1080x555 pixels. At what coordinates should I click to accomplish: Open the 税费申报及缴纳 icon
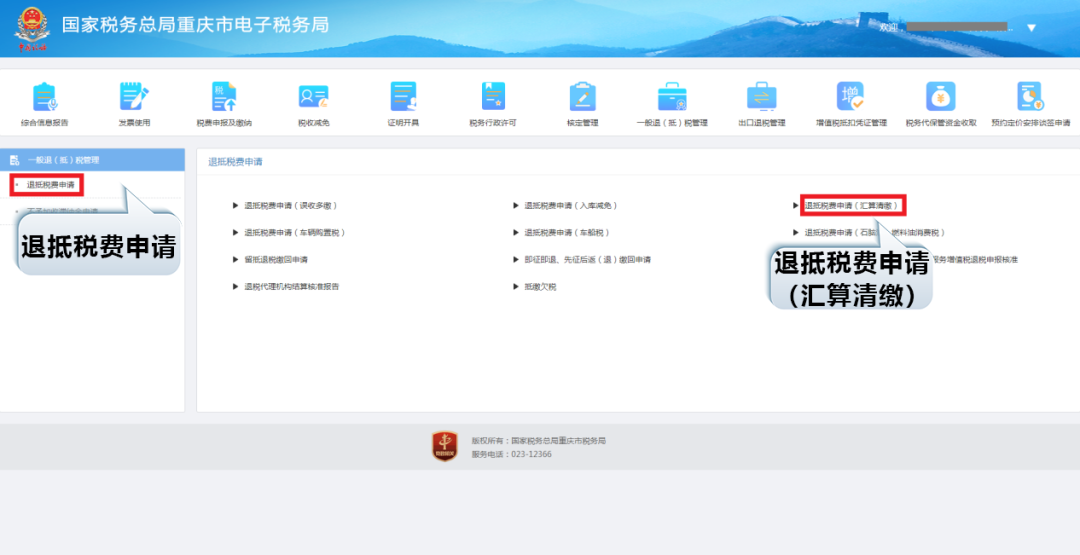[224, 96]
